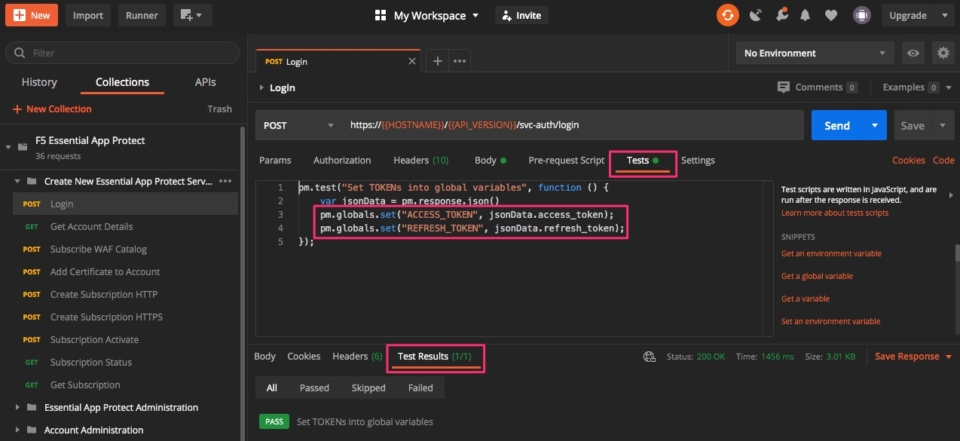
Task: Open the request Headers (10) tab
Action: point(421,160)
